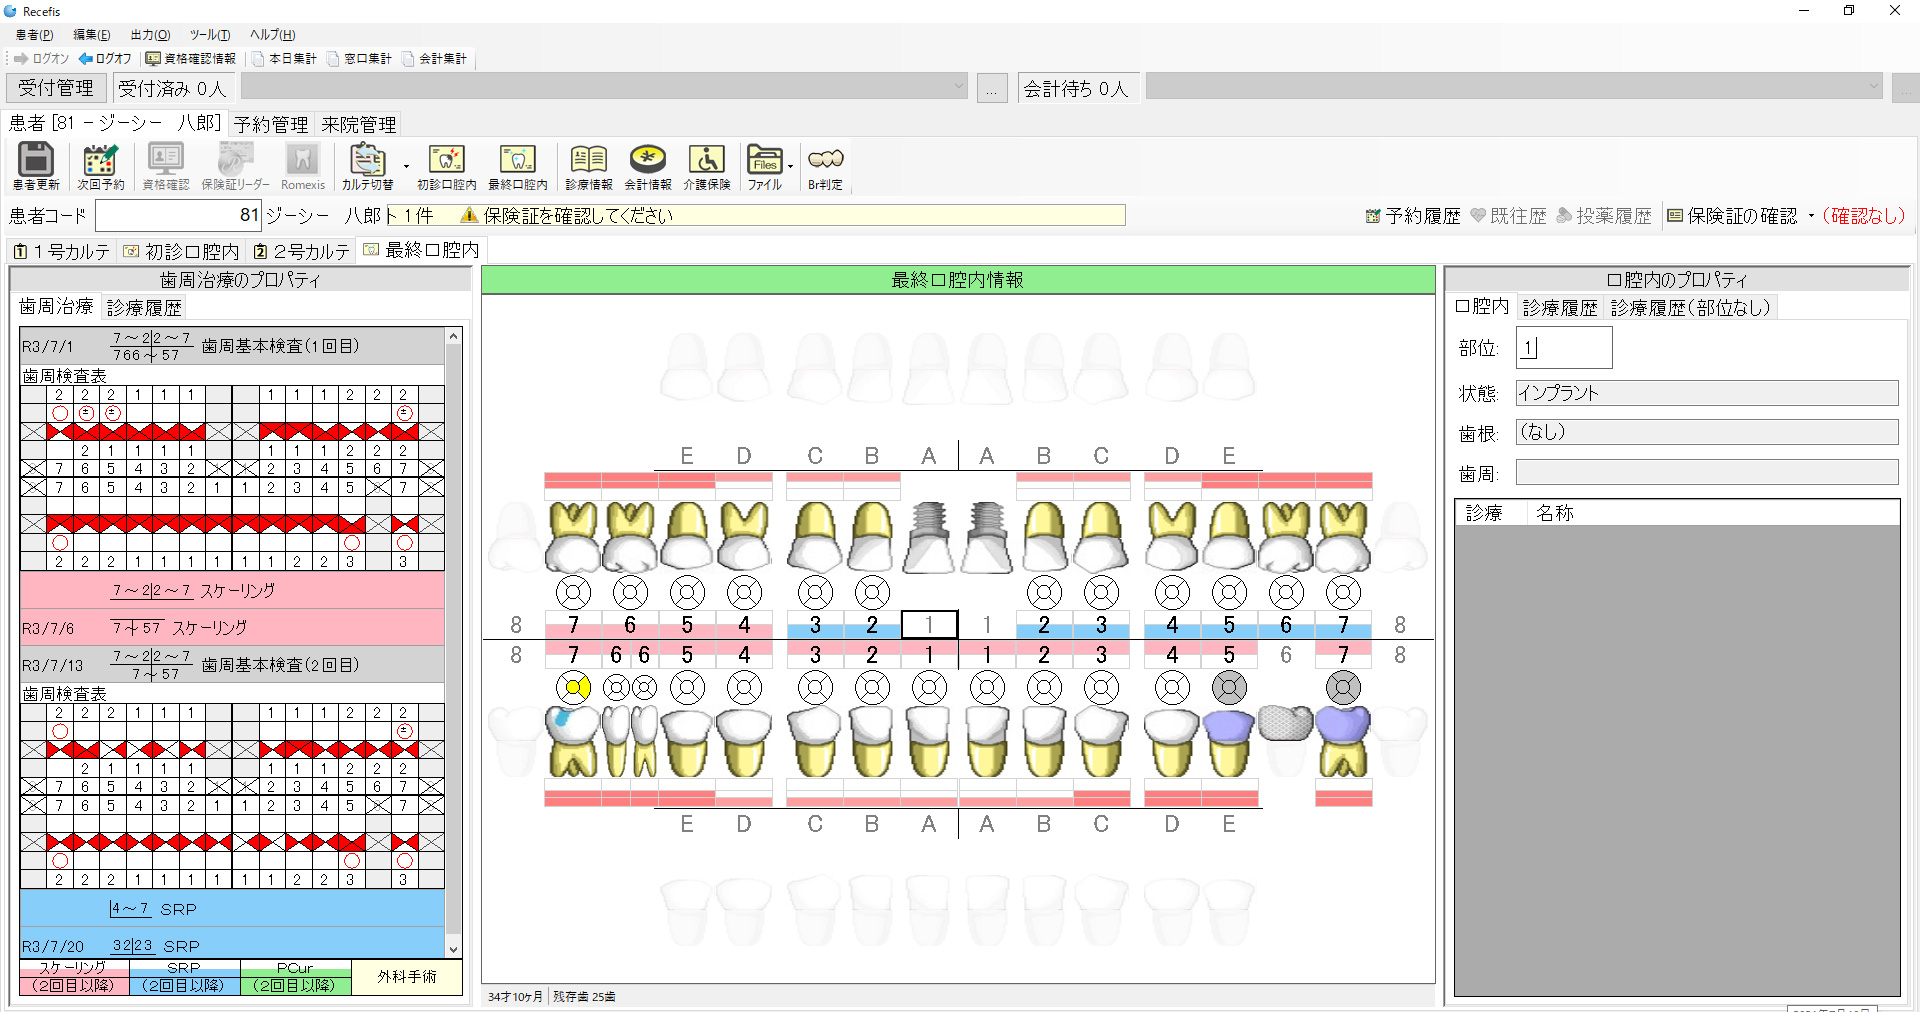Open the 出力(O) menu
This screenshot has height=1012, width=1920.
tap(150, 35)
